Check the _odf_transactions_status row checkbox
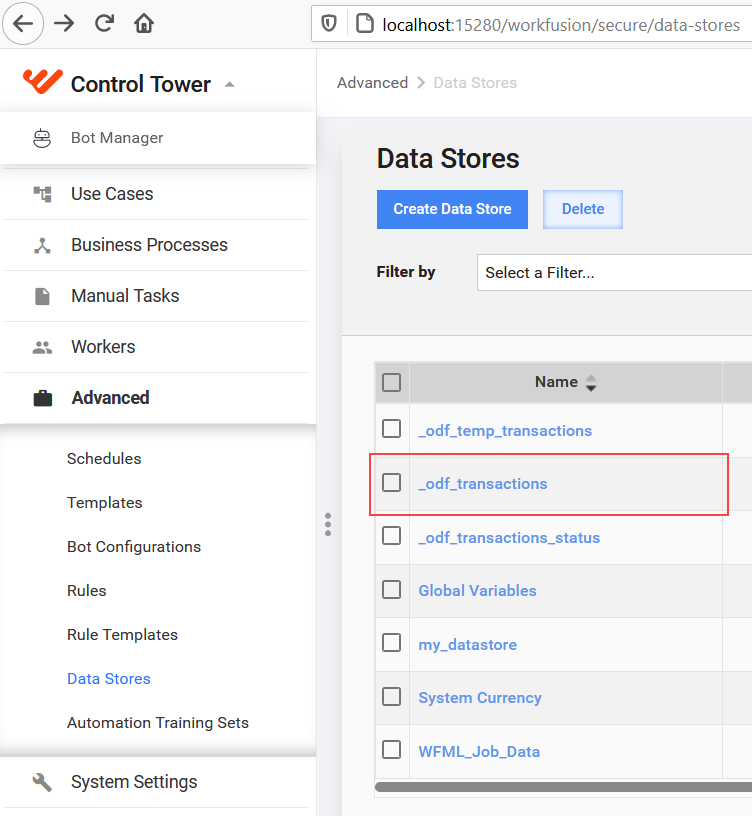Screen dimensions: 752x816 [x=391, y=536]
